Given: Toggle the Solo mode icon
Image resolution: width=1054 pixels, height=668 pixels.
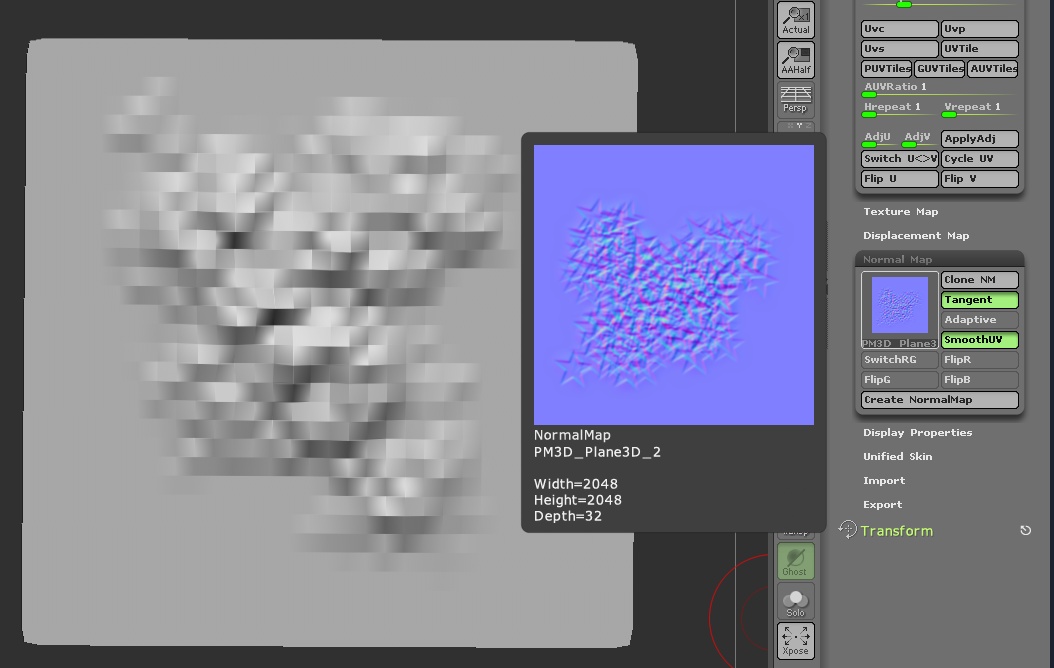Looking at the screenshot, I should coord(796,601).
